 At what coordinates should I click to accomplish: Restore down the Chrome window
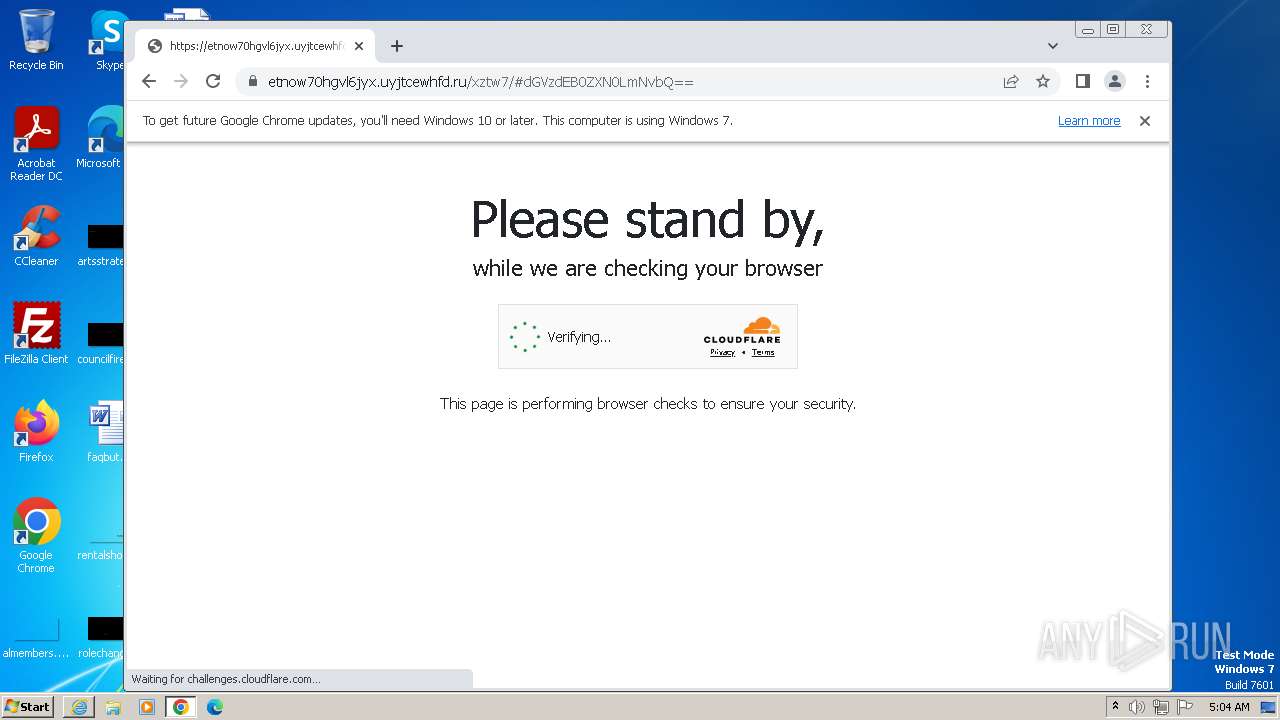(x=1113, y=30)
